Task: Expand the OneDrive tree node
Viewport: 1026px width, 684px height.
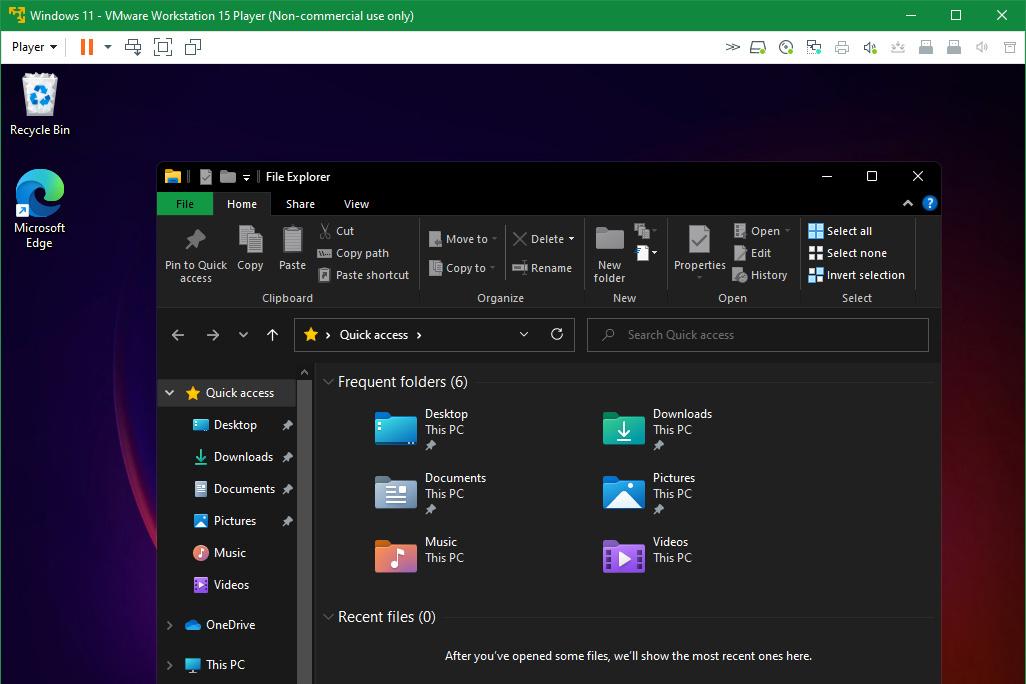Action: (169, 625)
